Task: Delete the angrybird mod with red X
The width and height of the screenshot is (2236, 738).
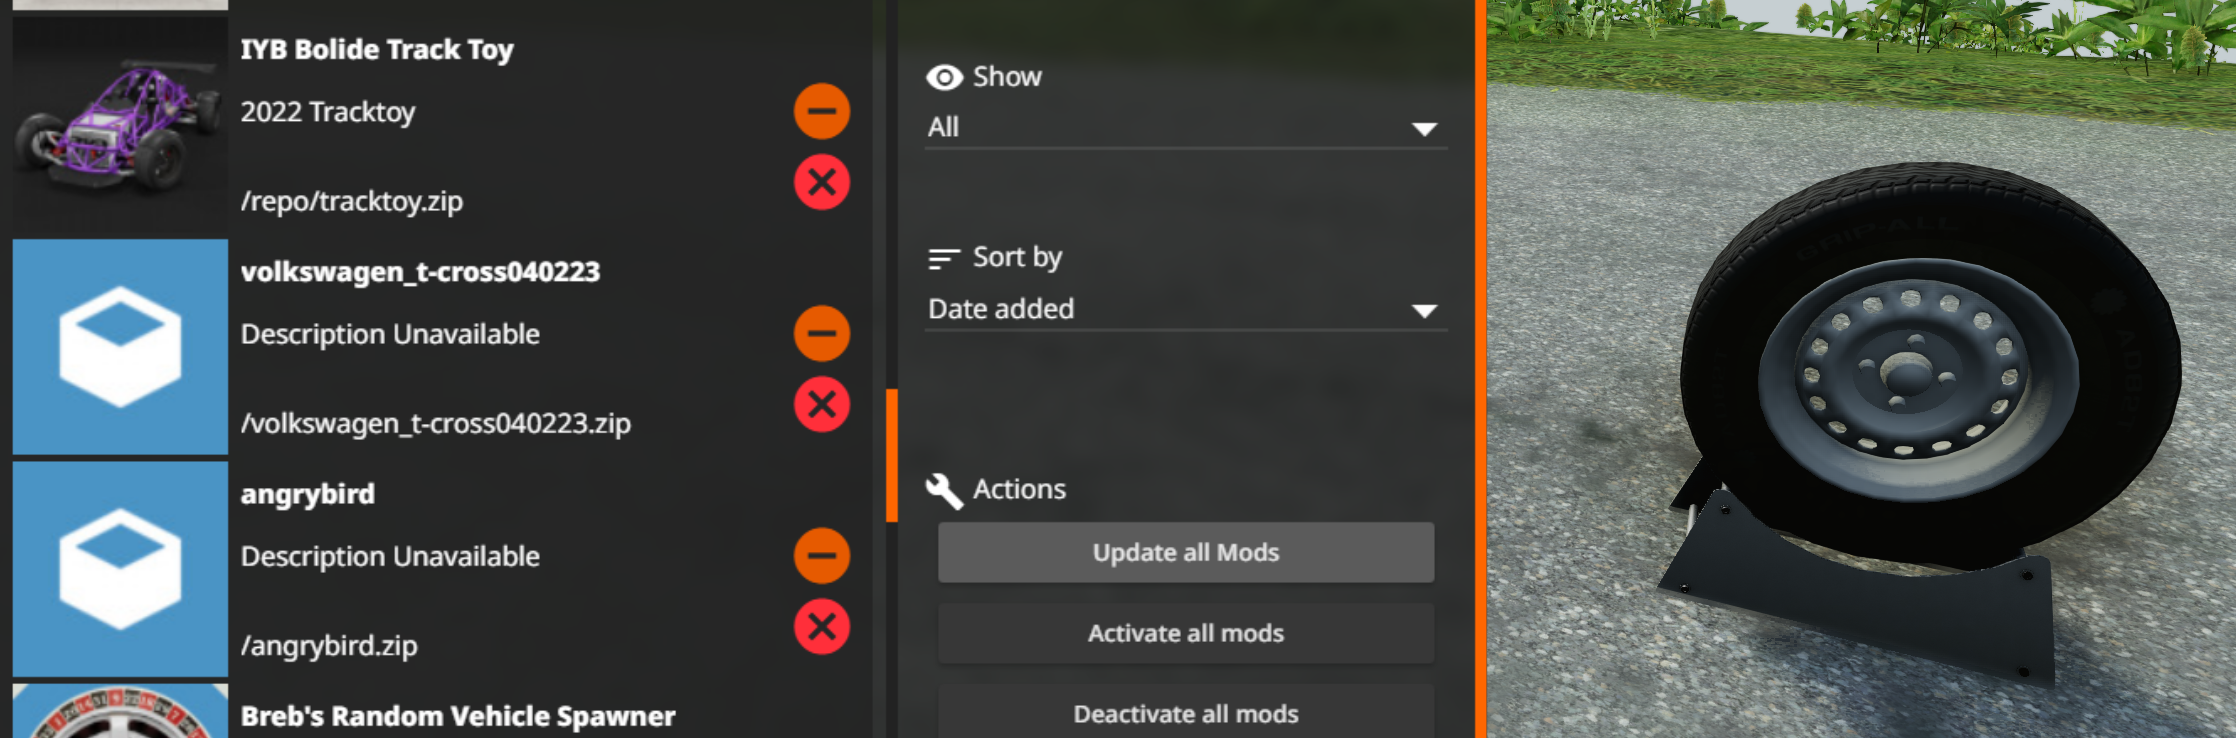Action: (x=822, y=627)
